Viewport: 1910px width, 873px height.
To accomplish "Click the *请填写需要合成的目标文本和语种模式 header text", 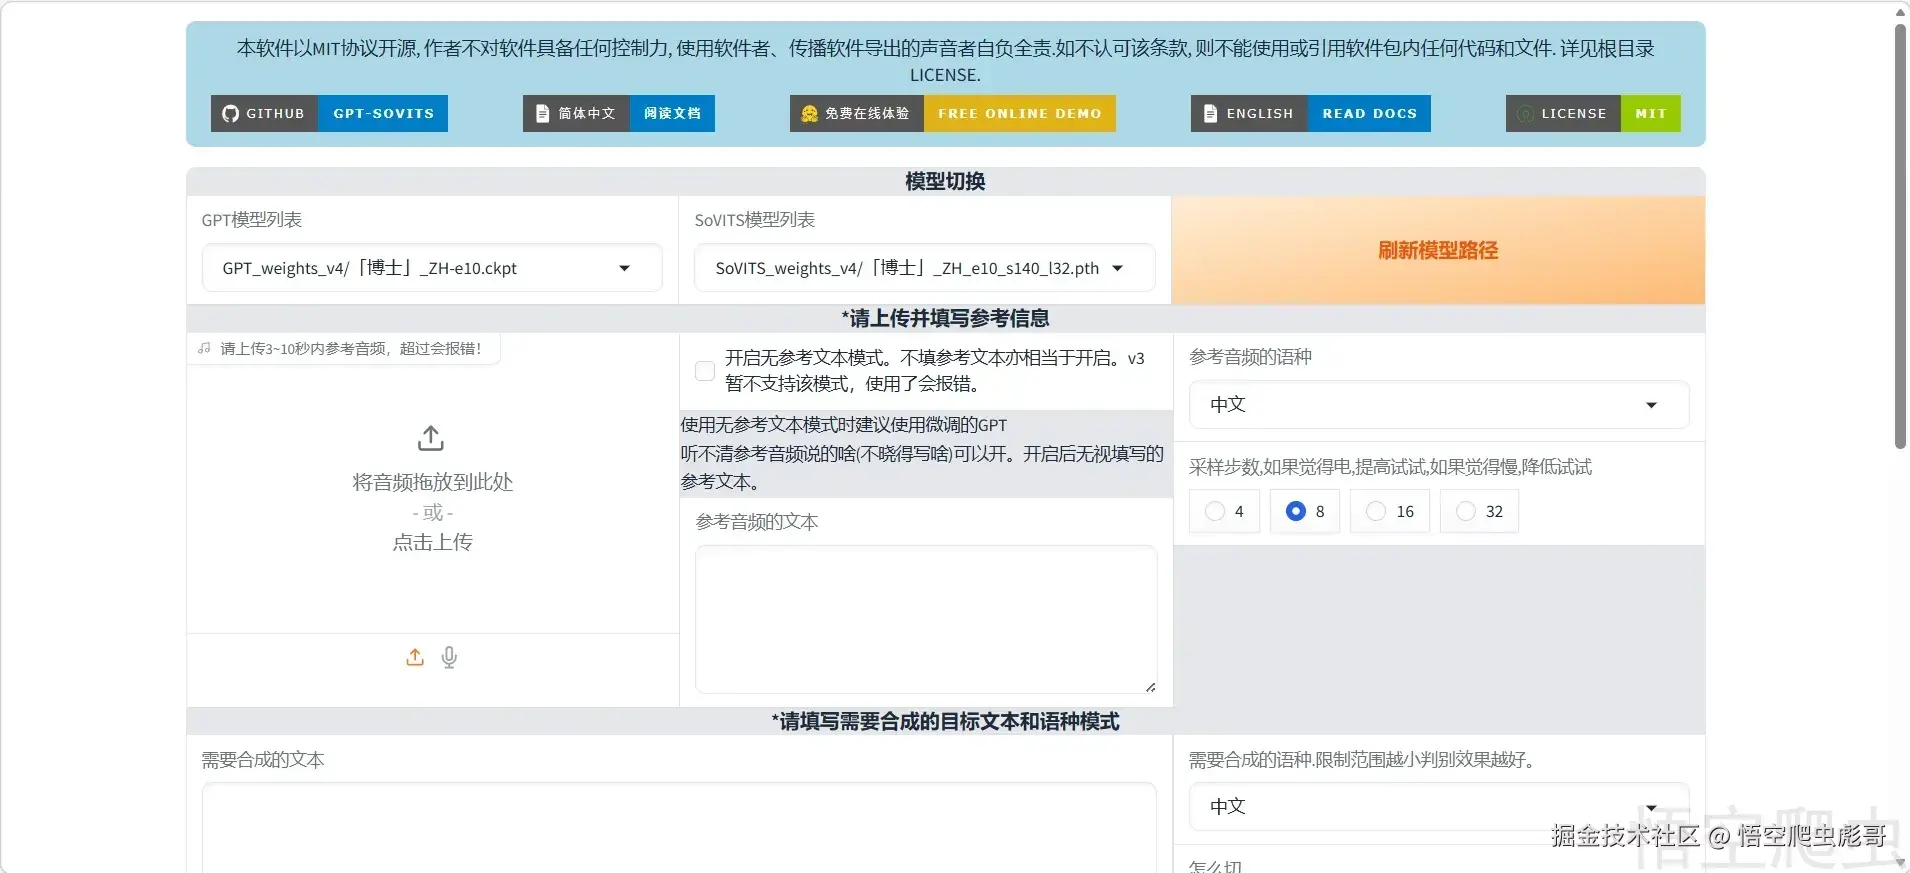I will tap(945, 721).
